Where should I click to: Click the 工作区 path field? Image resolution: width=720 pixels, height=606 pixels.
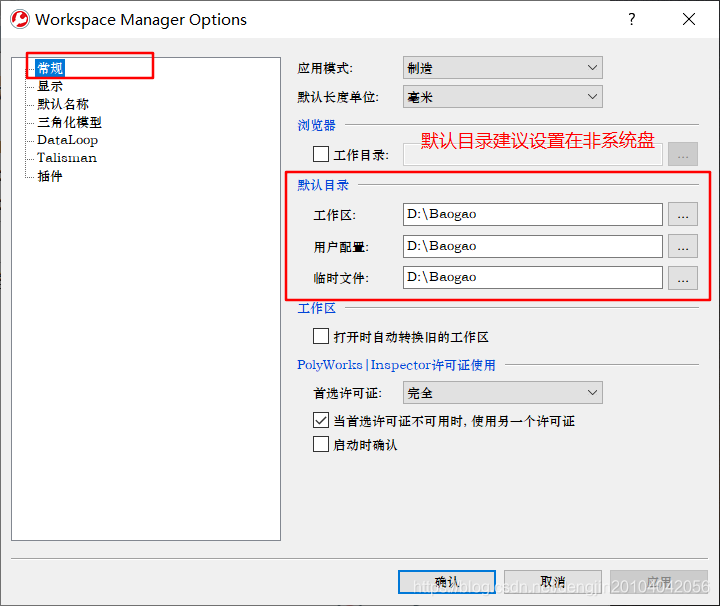[533, 214]
